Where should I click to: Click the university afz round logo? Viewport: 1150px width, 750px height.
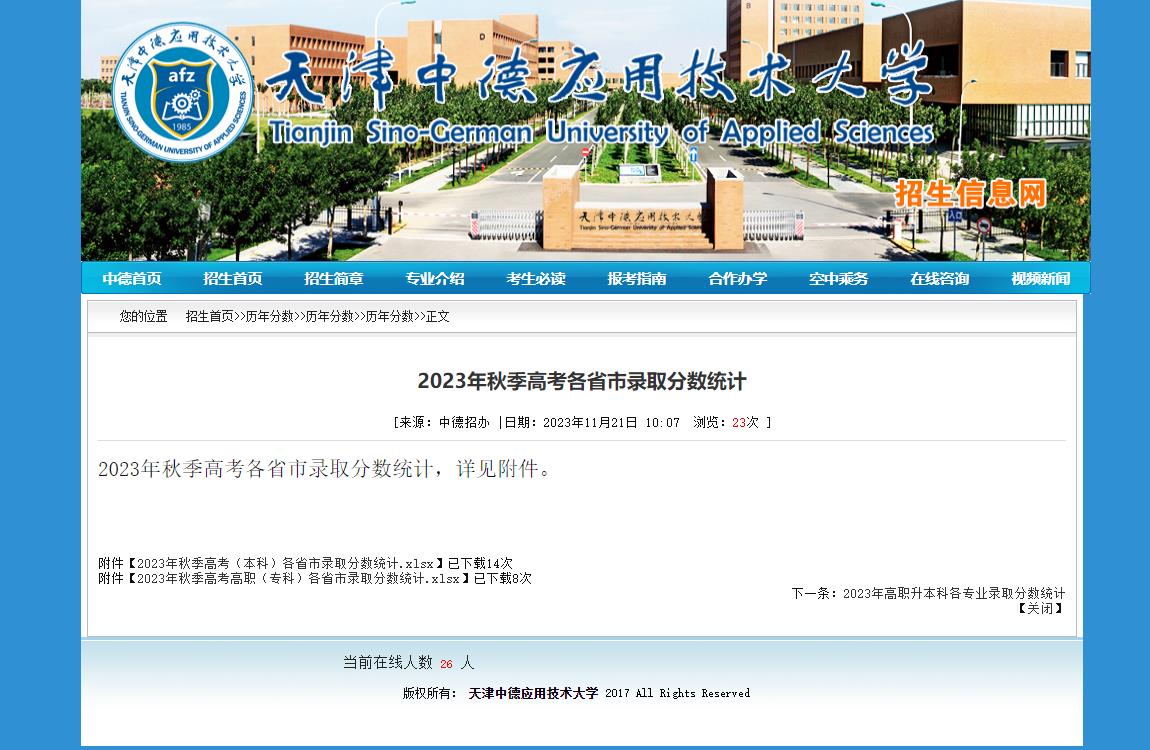click(x=183, y=92)
